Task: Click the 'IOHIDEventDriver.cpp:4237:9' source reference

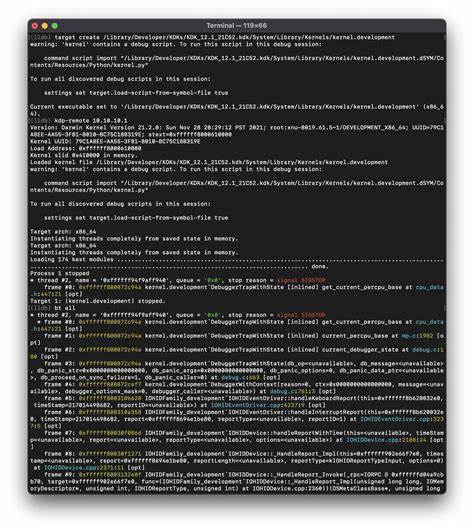Action: point(258,405)
